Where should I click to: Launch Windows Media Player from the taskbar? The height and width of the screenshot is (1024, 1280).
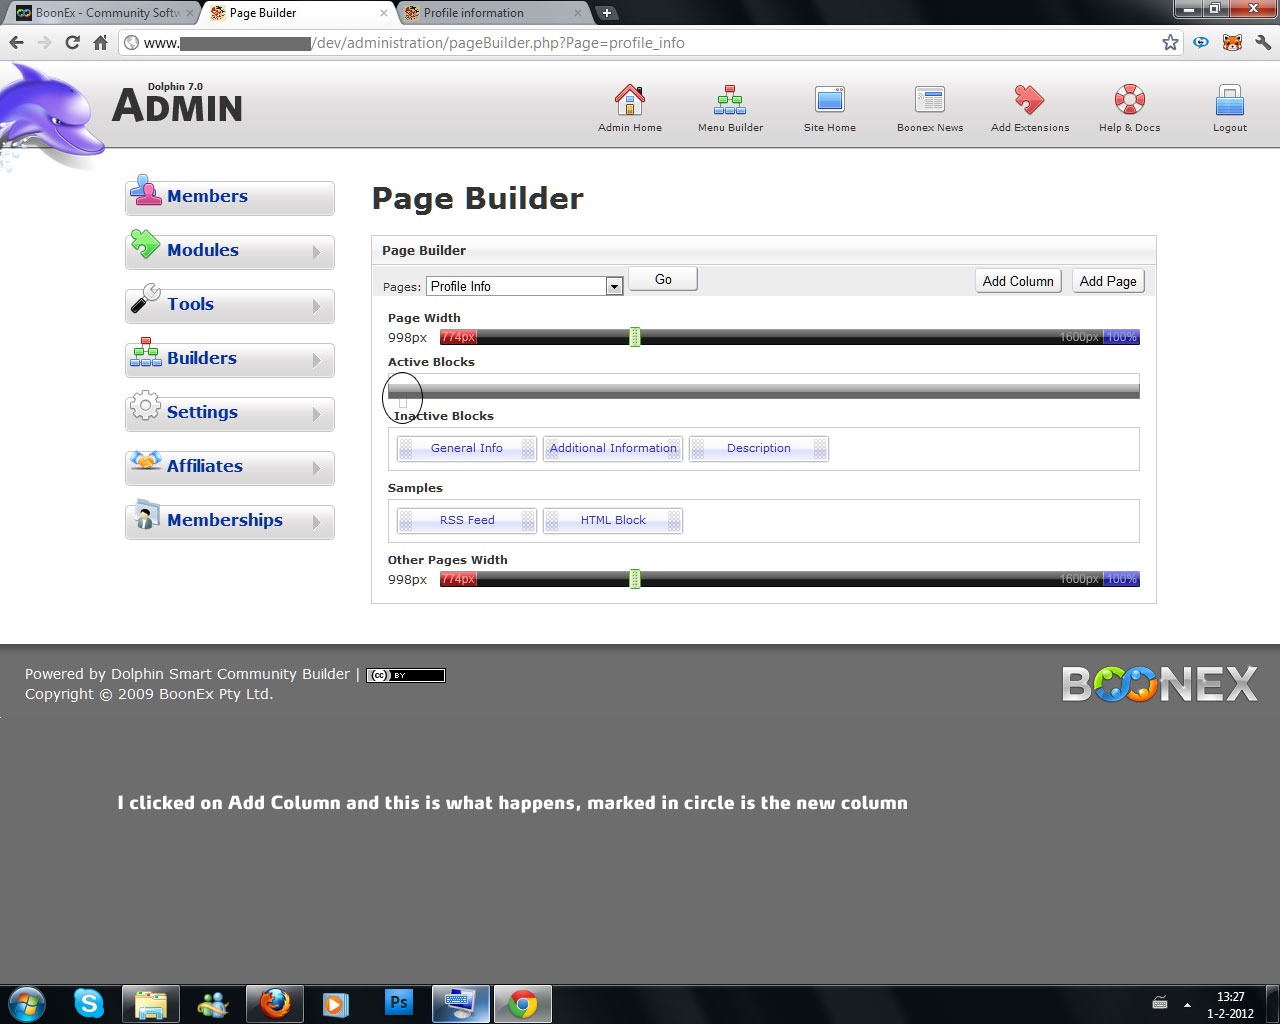click(336, 1003)
